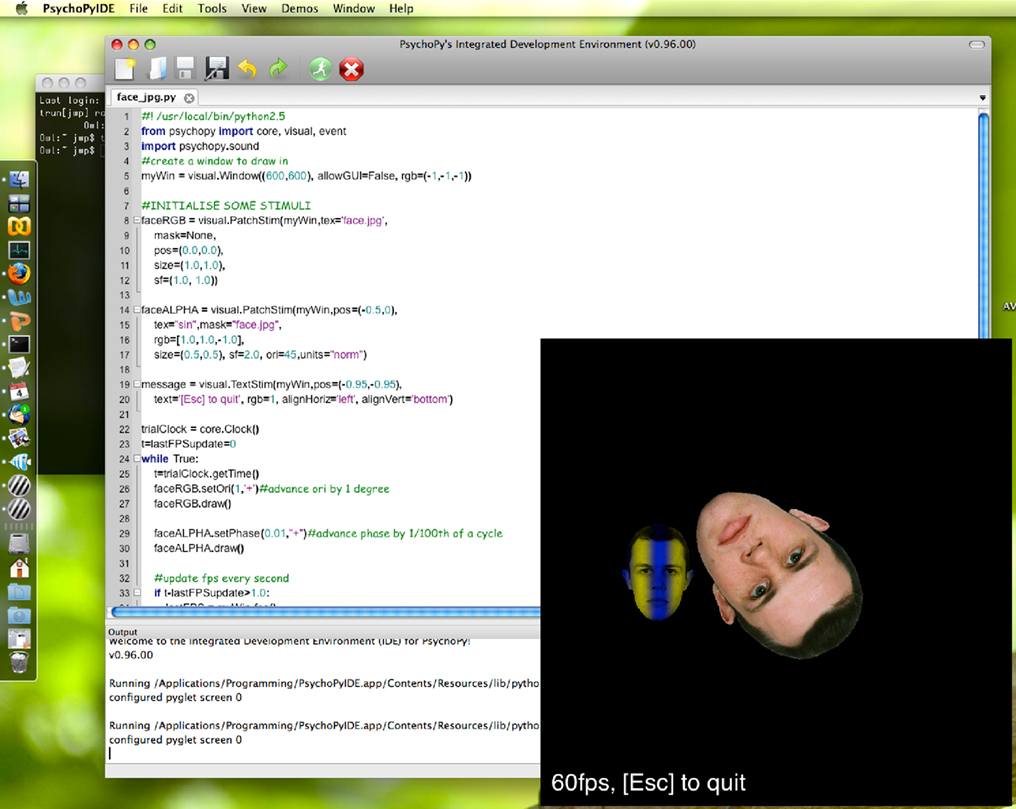Open Activity Monitor from the dock
This screenshot has height=809, width=1016.
click(x=19, y=250)
